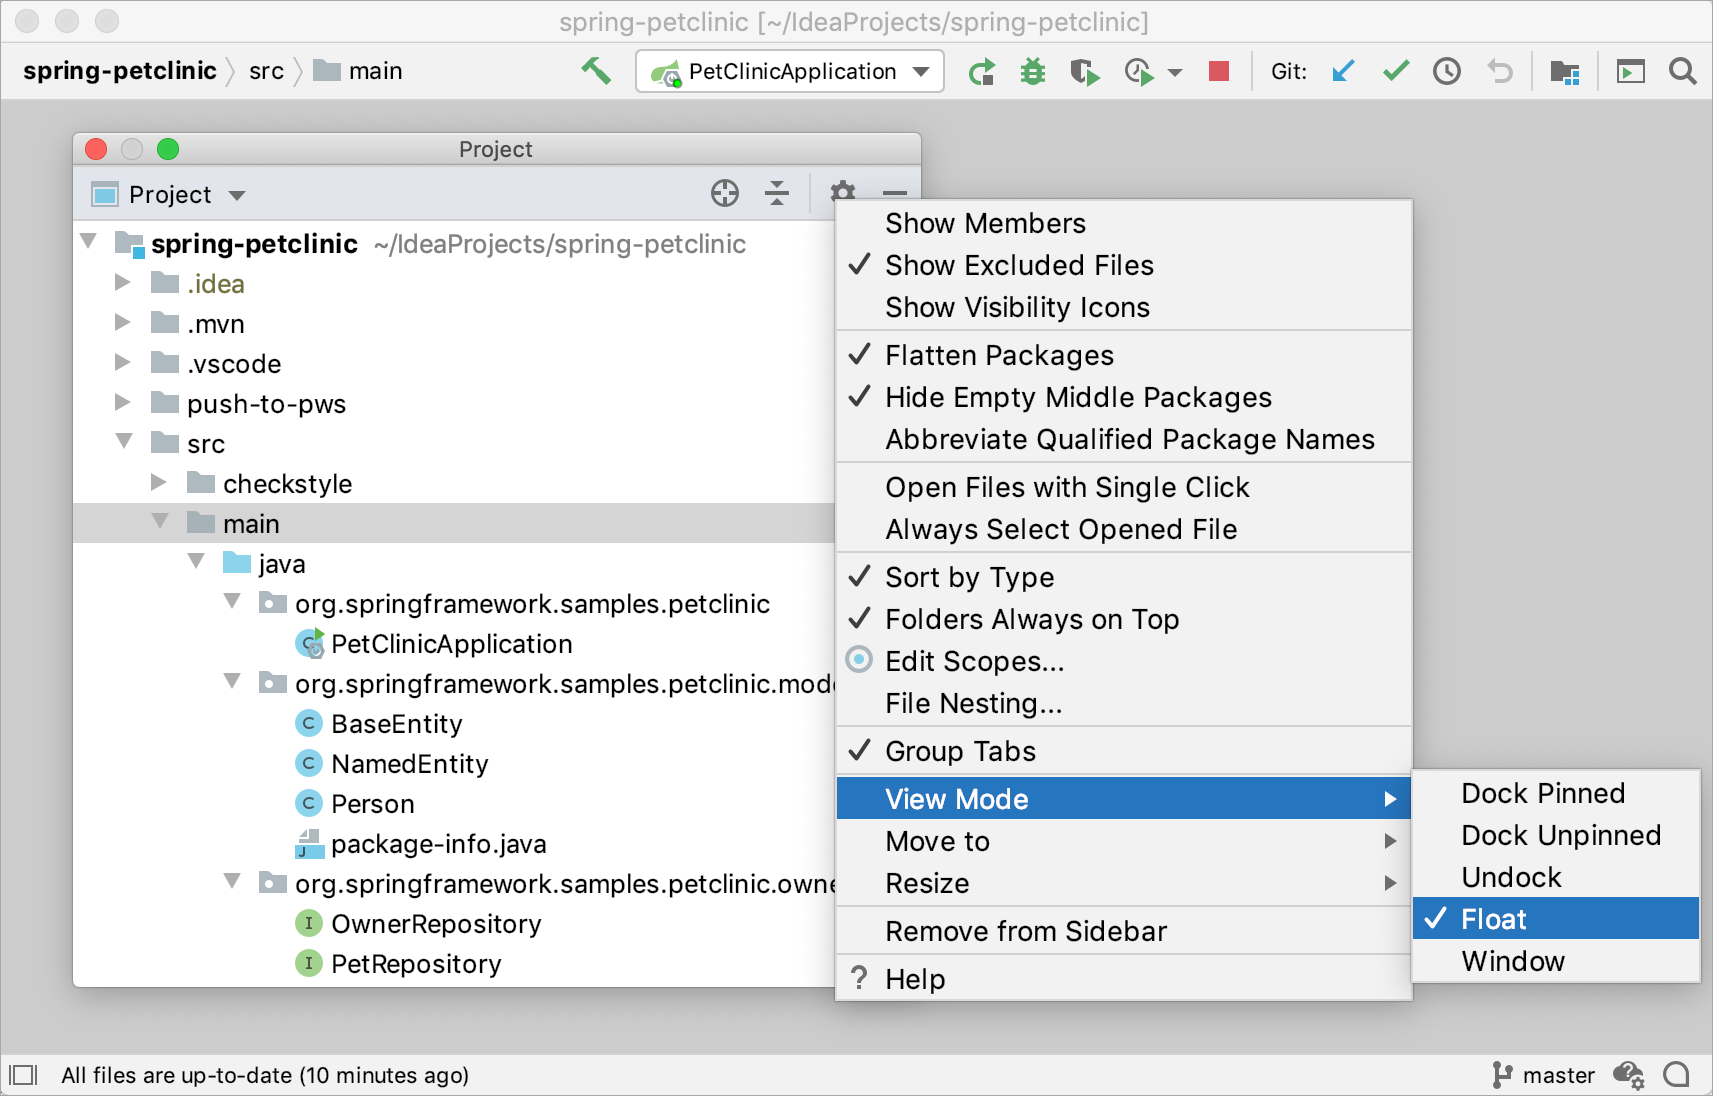This screenshot has height=1096, width=1713.
Task: Open the profiler run dropdown arrow
Action: [x=1175, y=73]
